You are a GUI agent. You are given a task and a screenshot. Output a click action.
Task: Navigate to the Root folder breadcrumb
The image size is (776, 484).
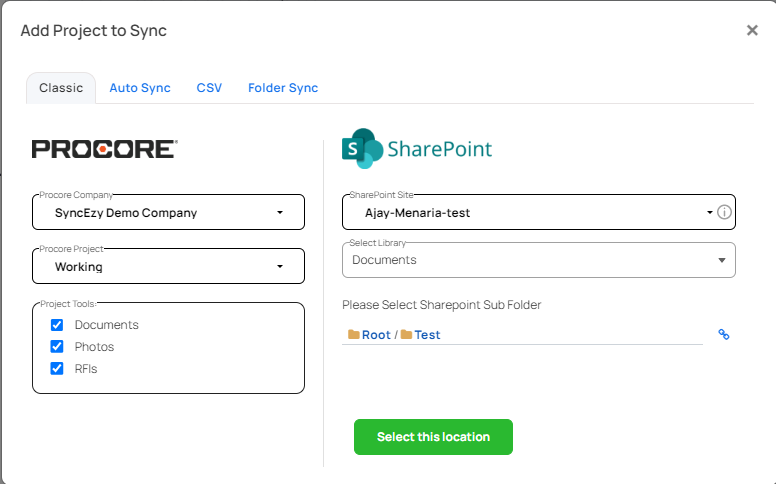click(x=376, y=335)
